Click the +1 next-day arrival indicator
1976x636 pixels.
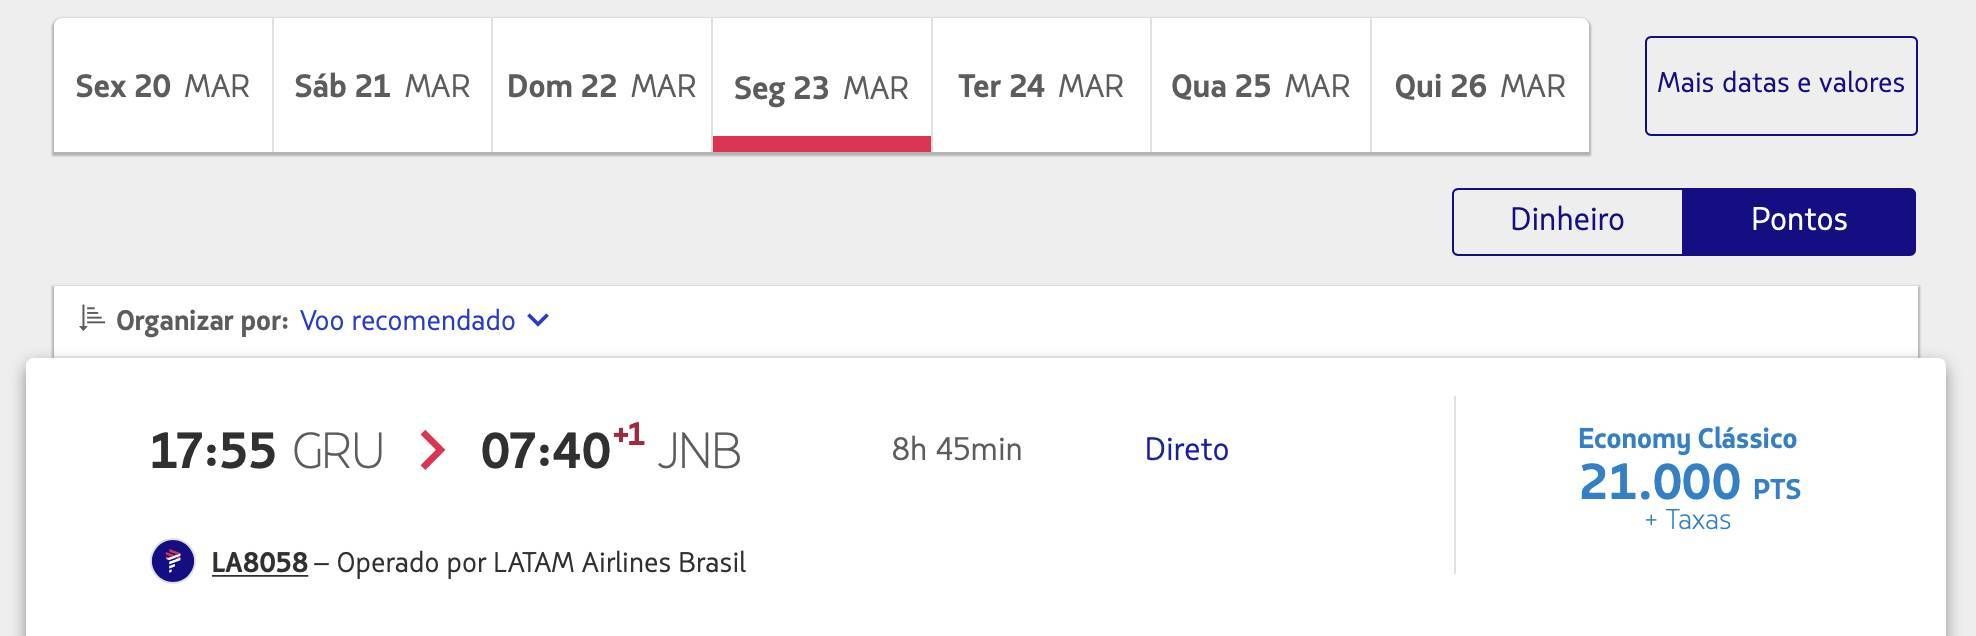(629, 435)
